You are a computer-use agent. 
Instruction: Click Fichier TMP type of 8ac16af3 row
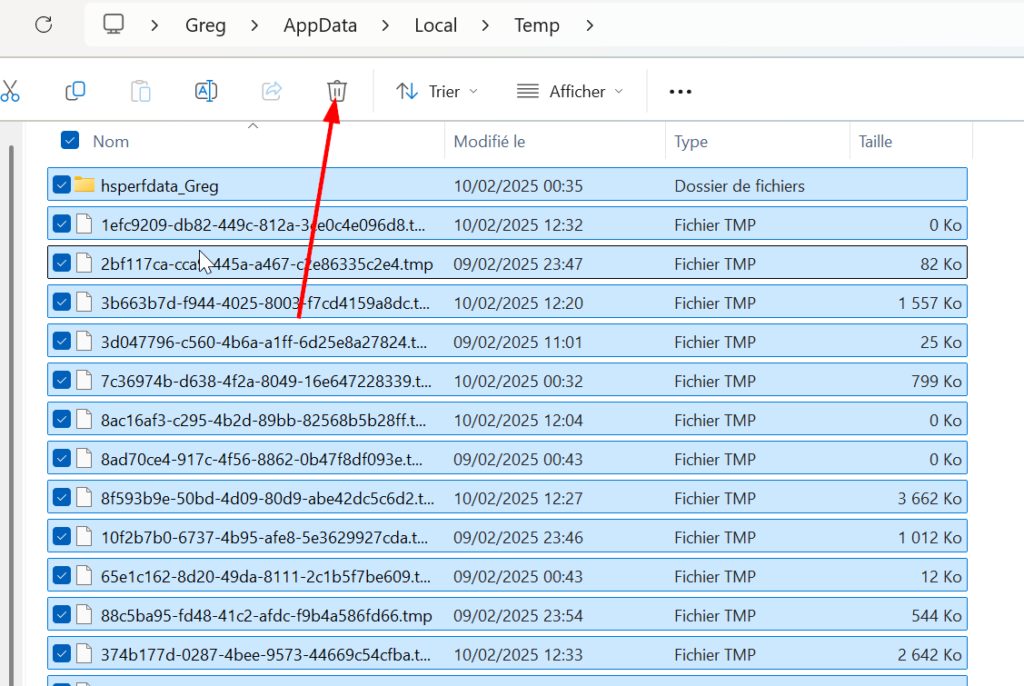click(x=715, y=420)
